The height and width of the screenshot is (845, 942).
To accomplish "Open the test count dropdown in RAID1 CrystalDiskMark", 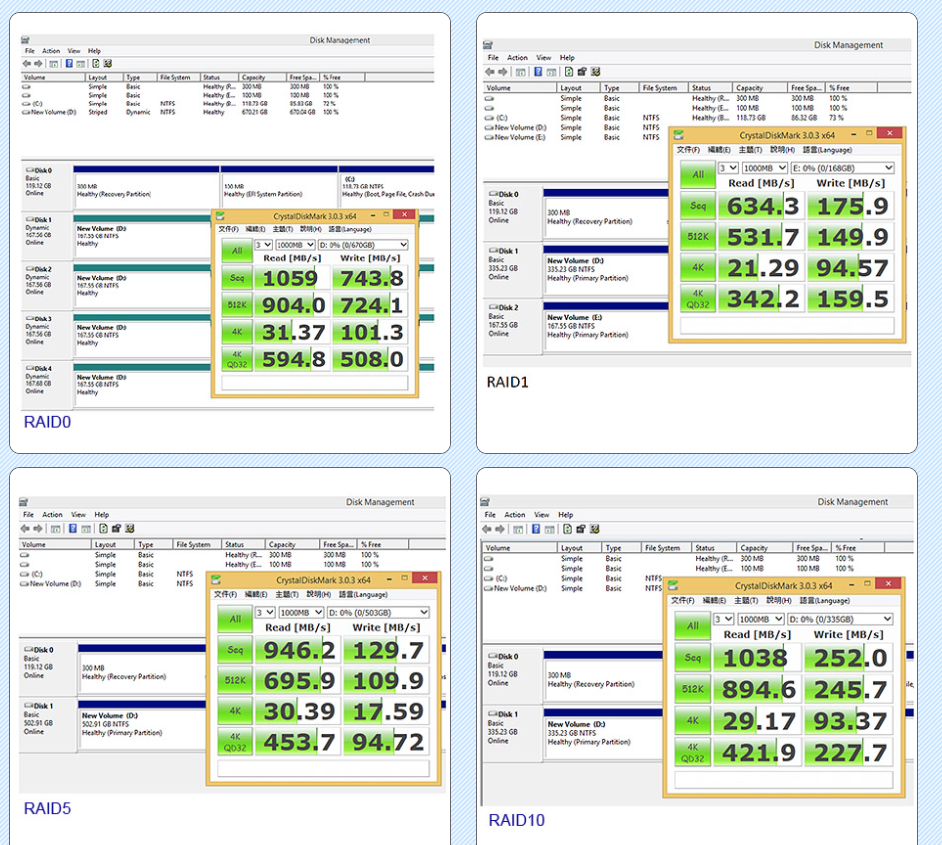I will [x=728, y=168].
